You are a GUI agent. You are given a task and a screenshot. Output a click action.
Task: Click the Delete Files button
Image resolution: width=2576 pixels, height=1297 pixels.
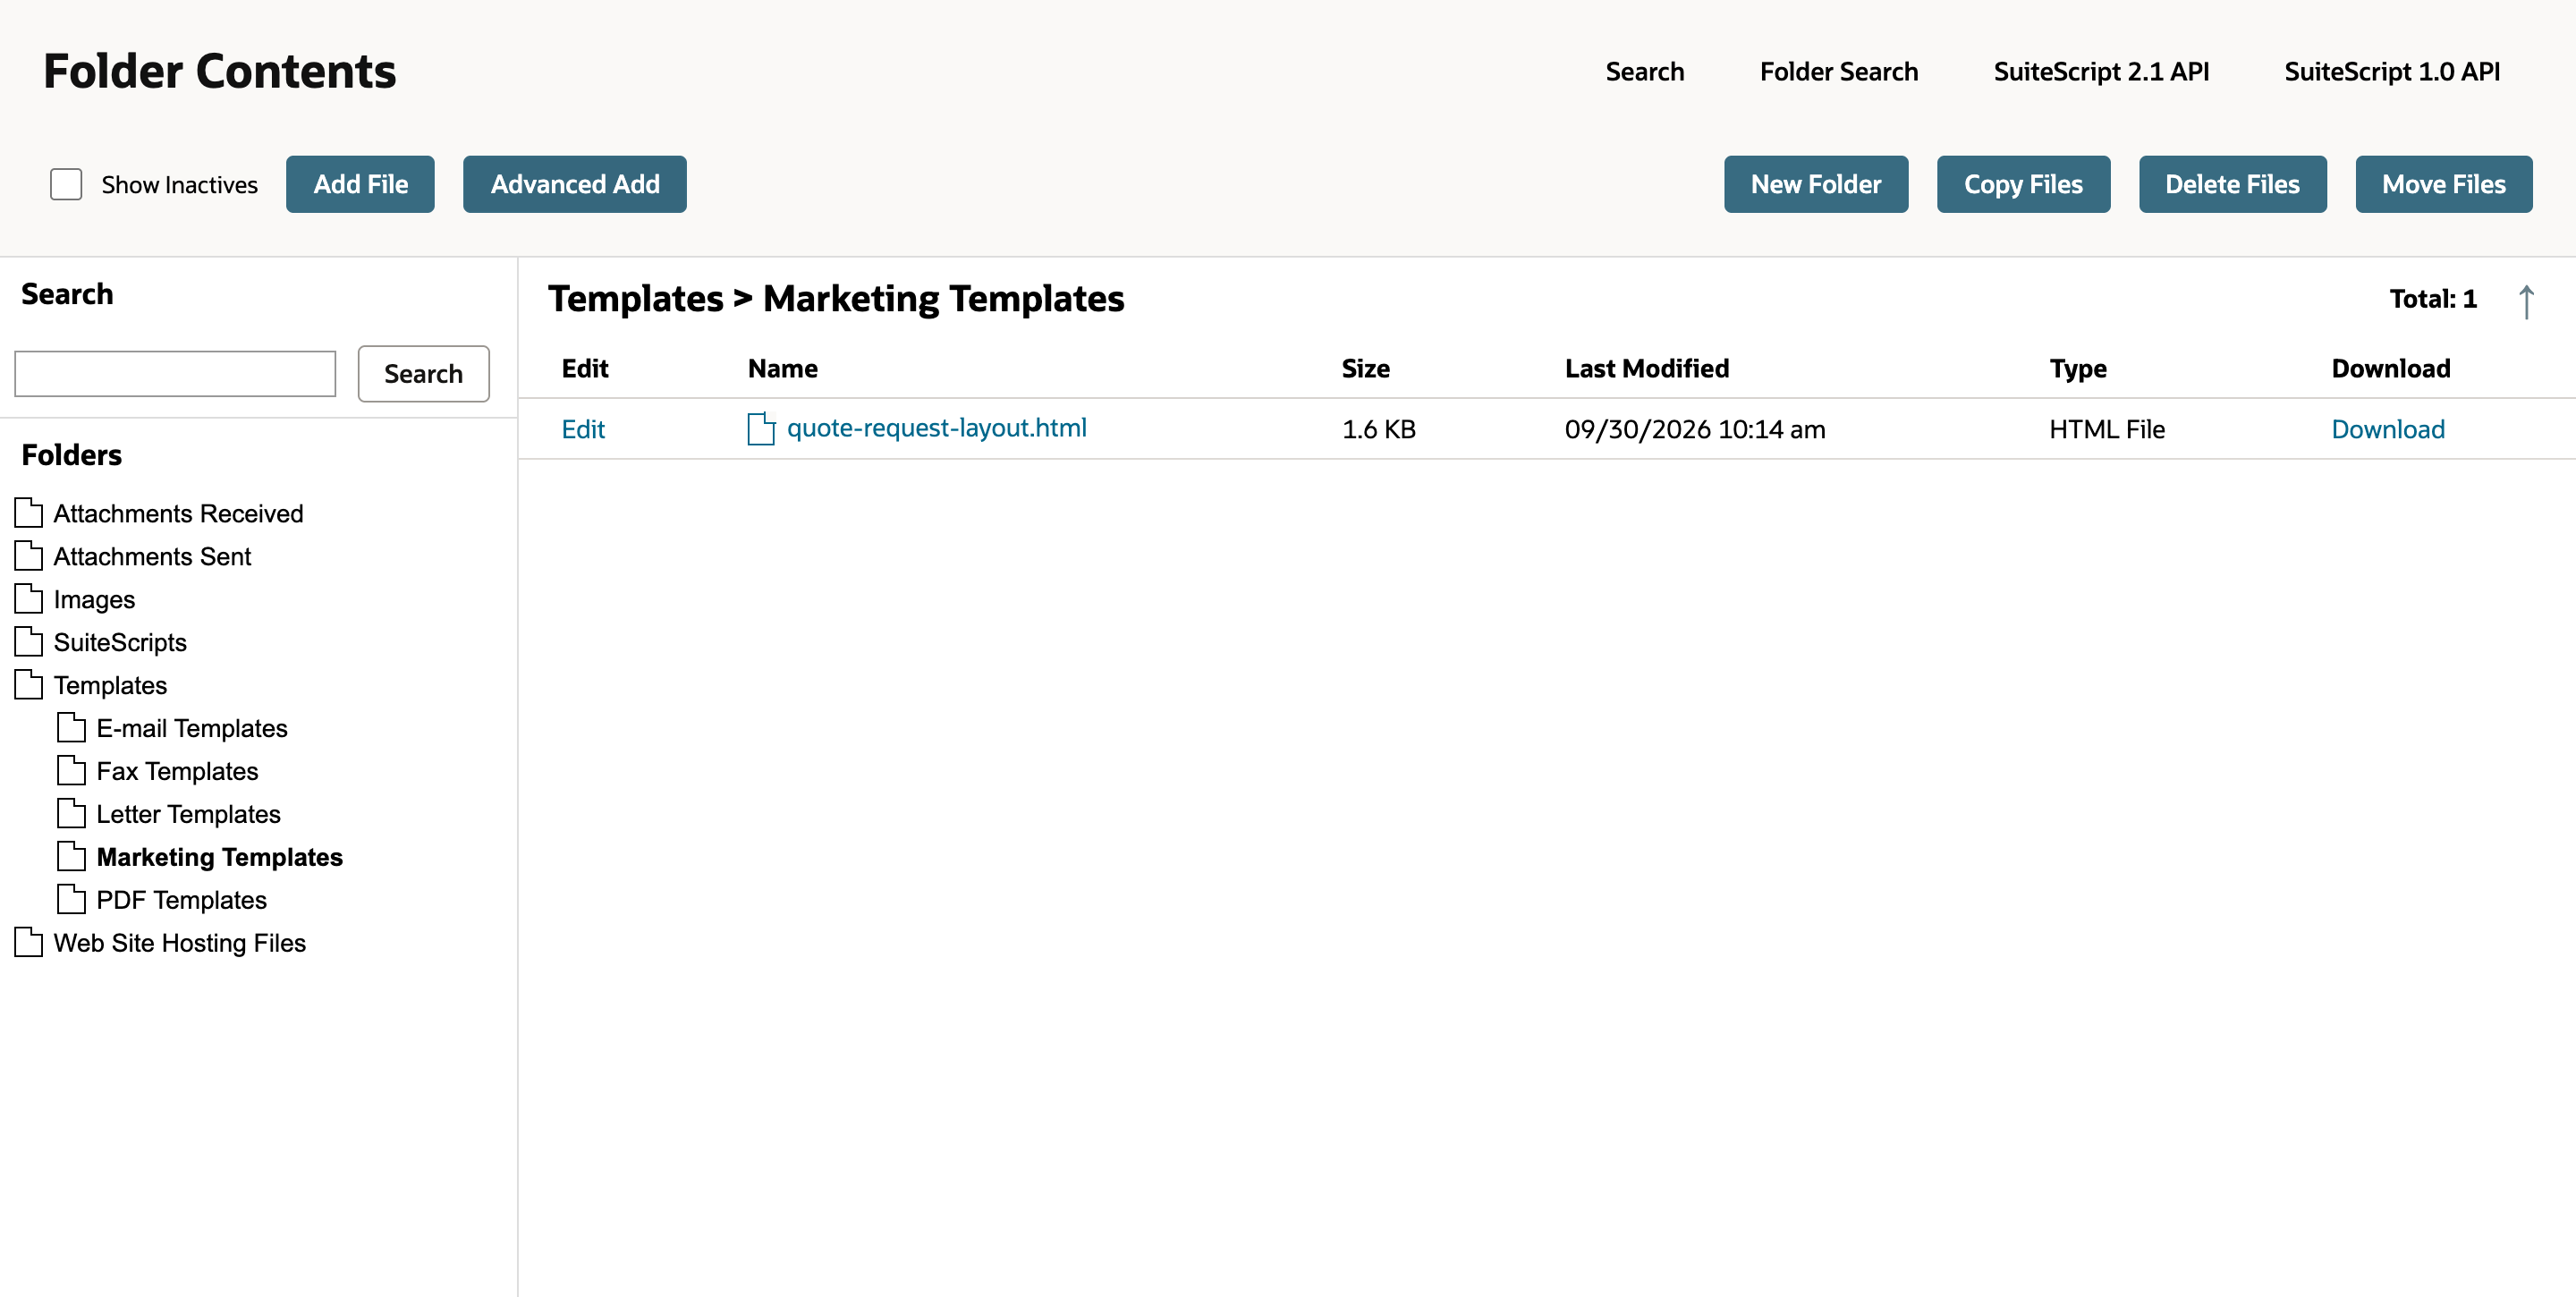click(2232, 184)
